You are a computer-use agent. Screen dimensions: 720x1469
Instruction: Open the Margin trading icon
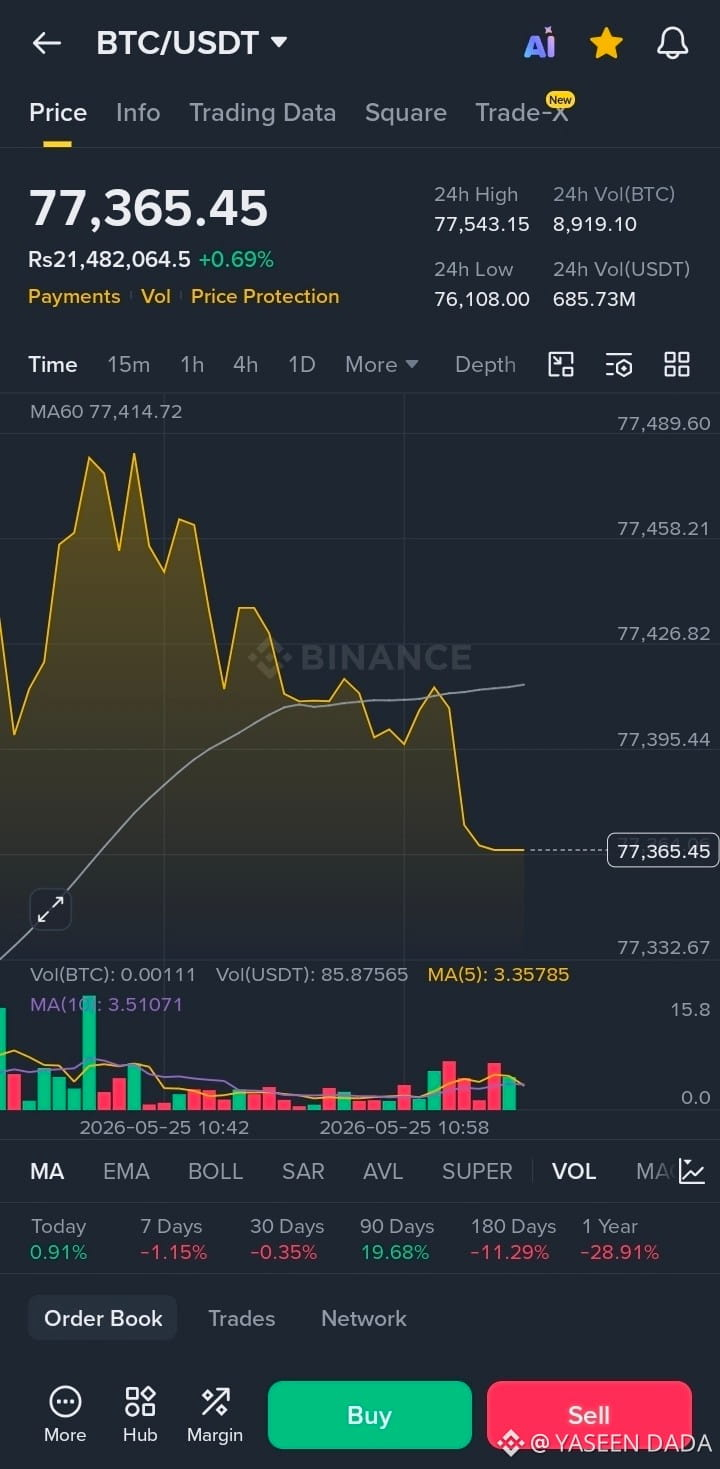coord(215,1414)
